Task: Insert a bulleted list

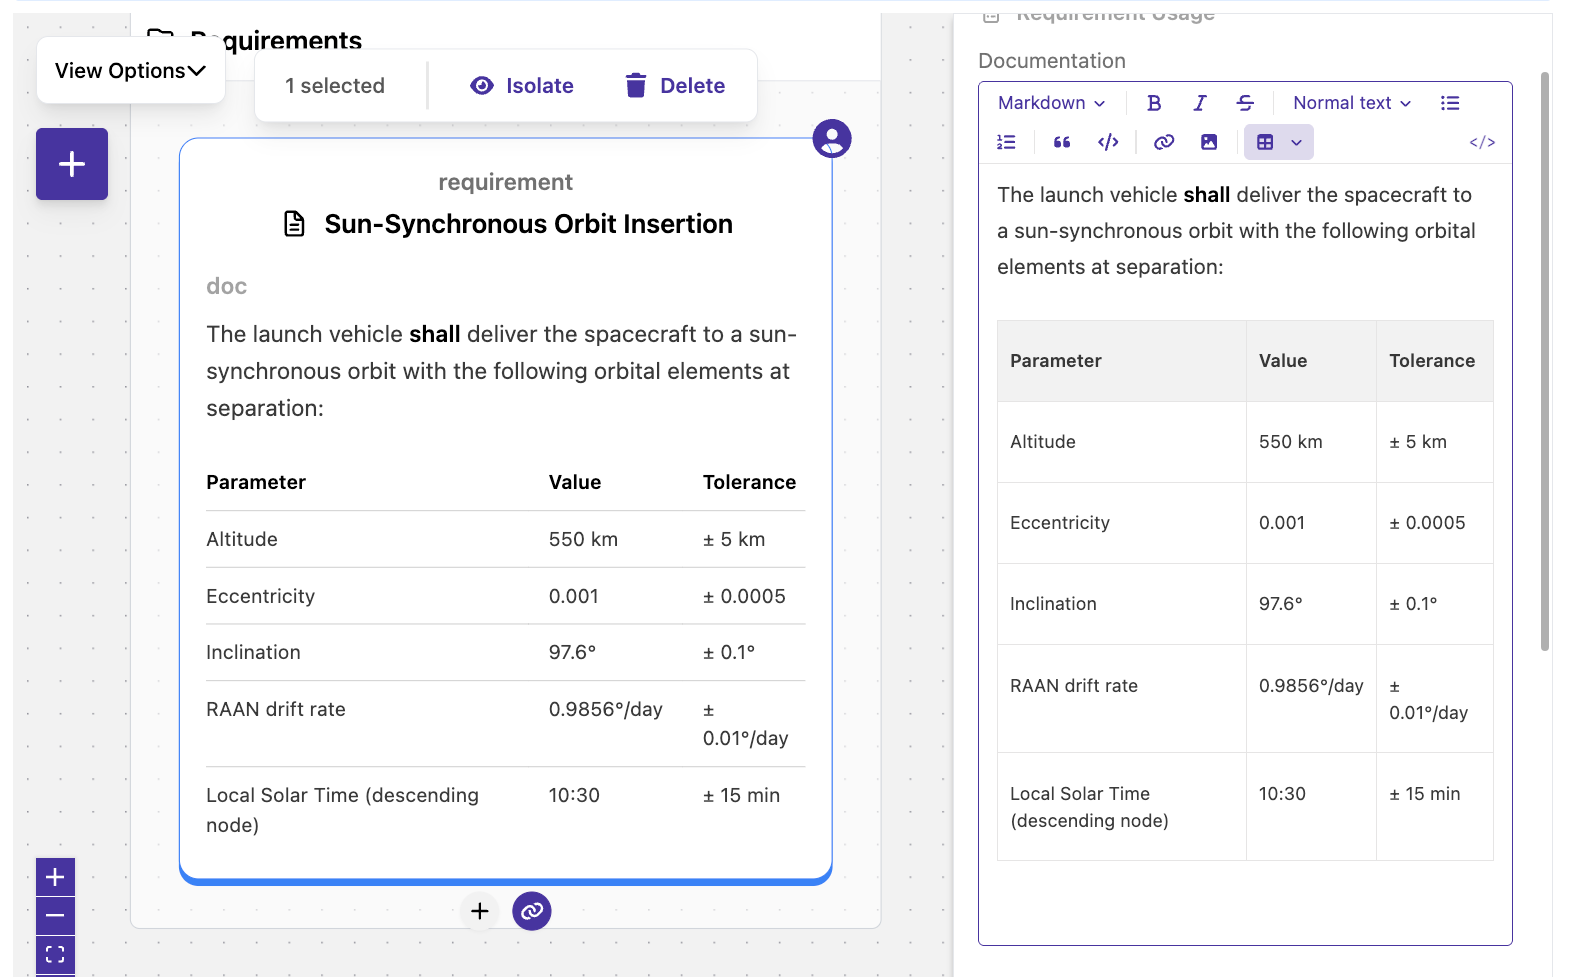Action: [1450, 103]
